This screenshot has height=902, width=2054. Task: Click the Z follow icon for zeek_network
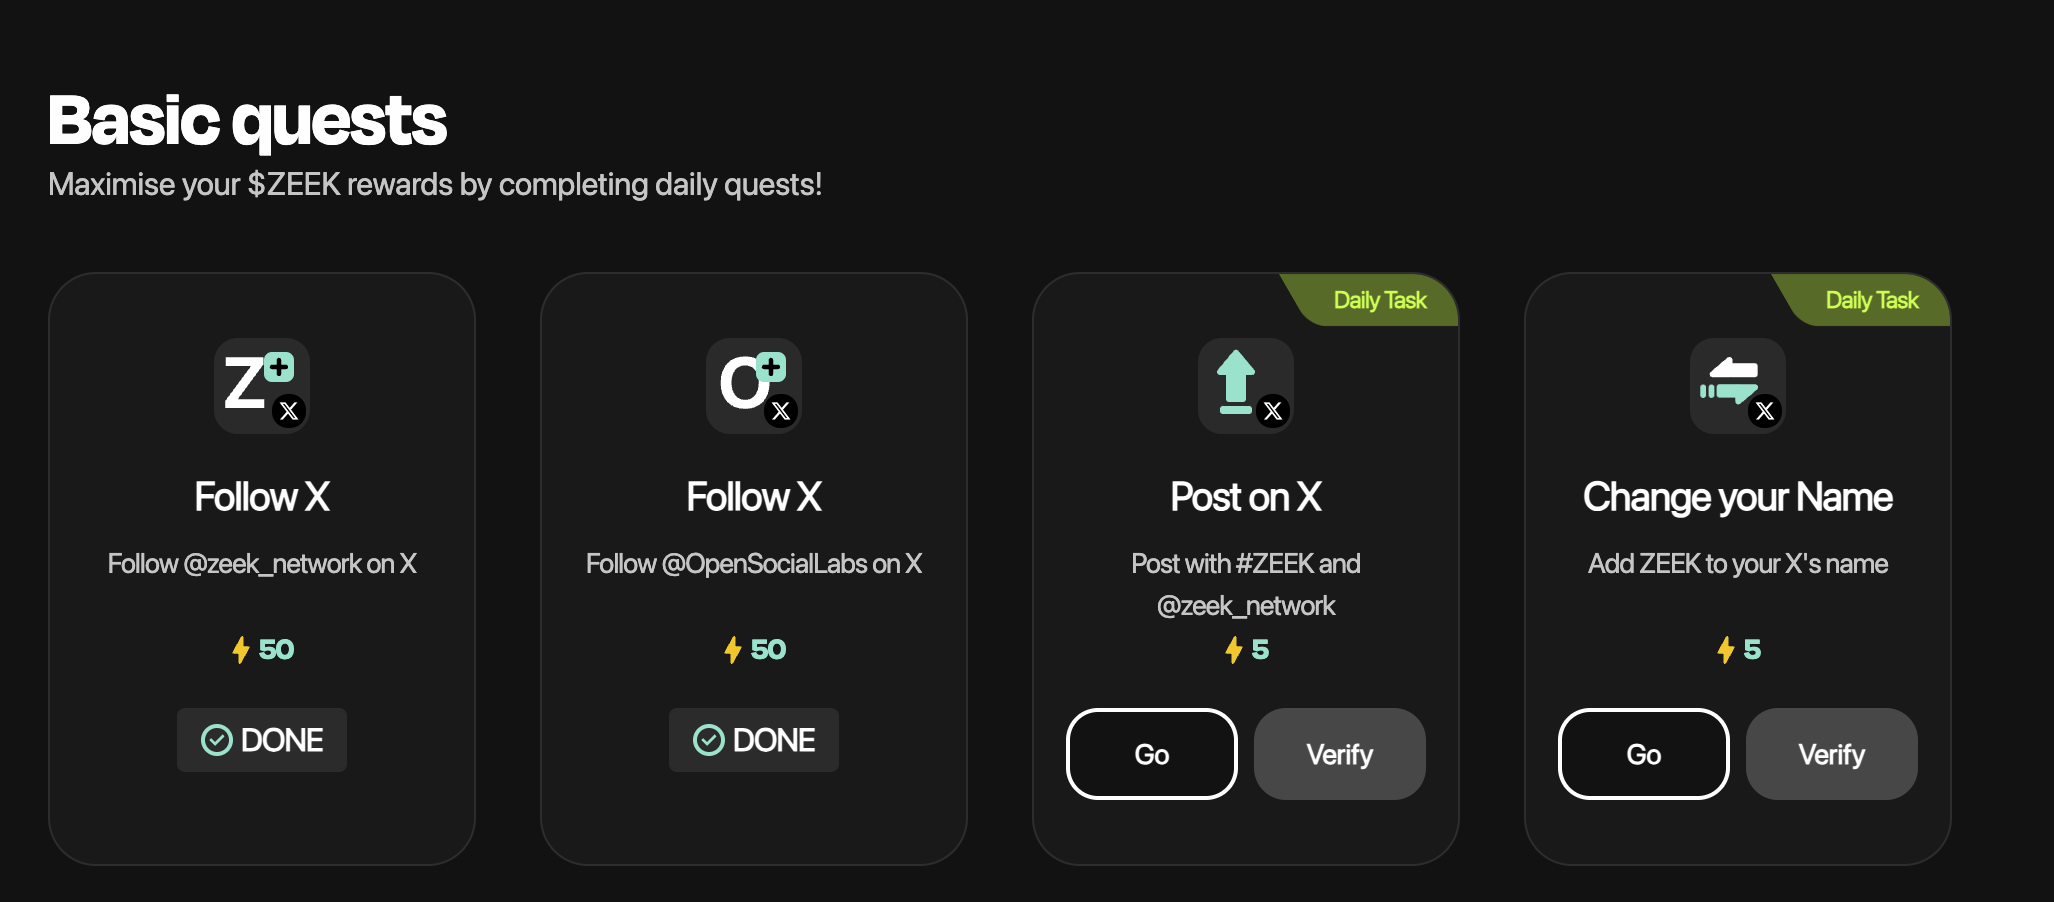[262, 386]
